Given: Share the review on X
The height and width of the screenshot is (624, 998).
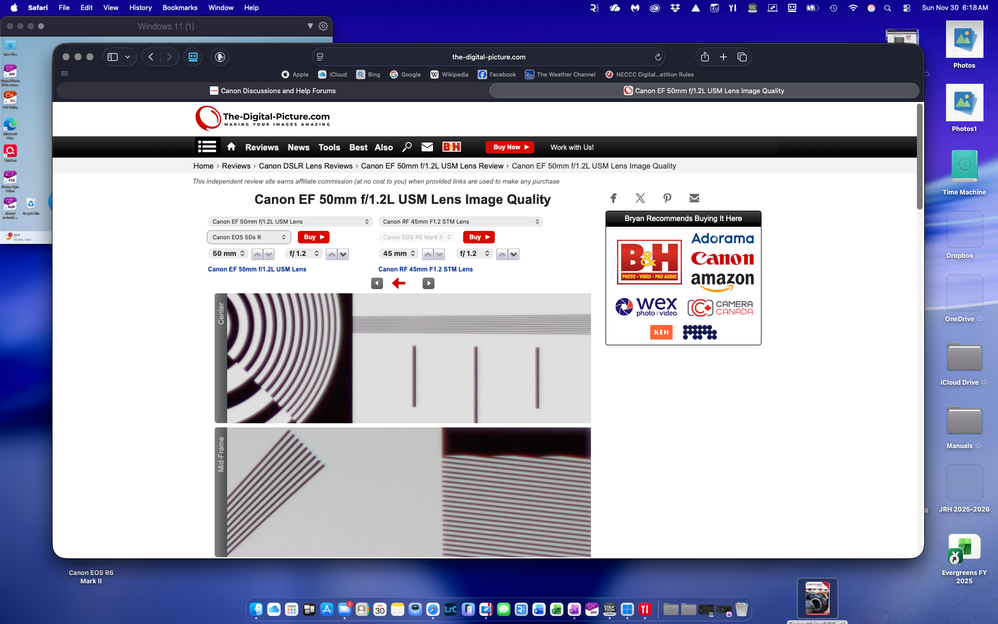Looking at the screenshot, I should click(x=640, y=198).
